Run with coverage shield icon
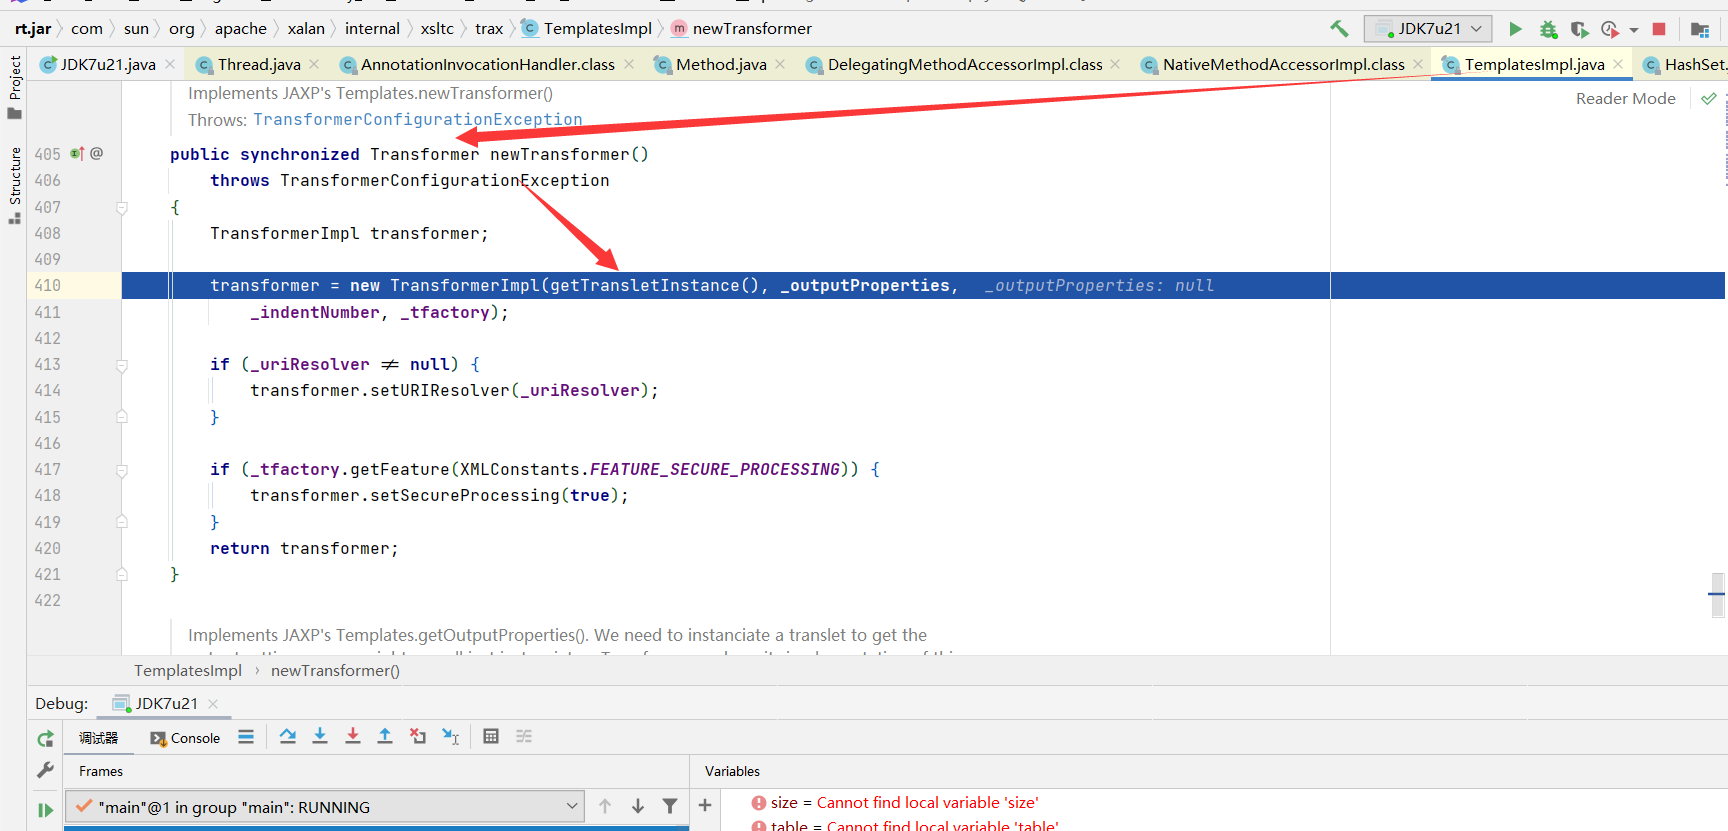 pyautogui.click(x=1579, y=29)
